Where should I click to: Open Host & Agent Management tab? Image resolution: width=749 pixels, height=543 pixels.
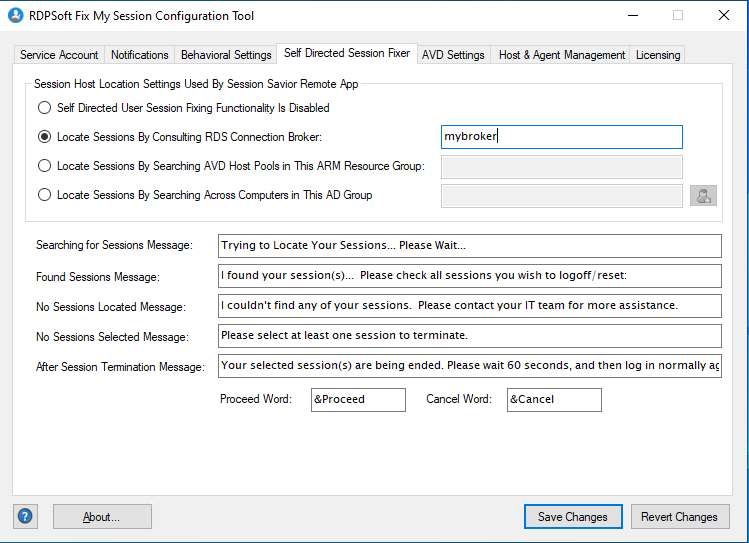[x=562, y=55]
